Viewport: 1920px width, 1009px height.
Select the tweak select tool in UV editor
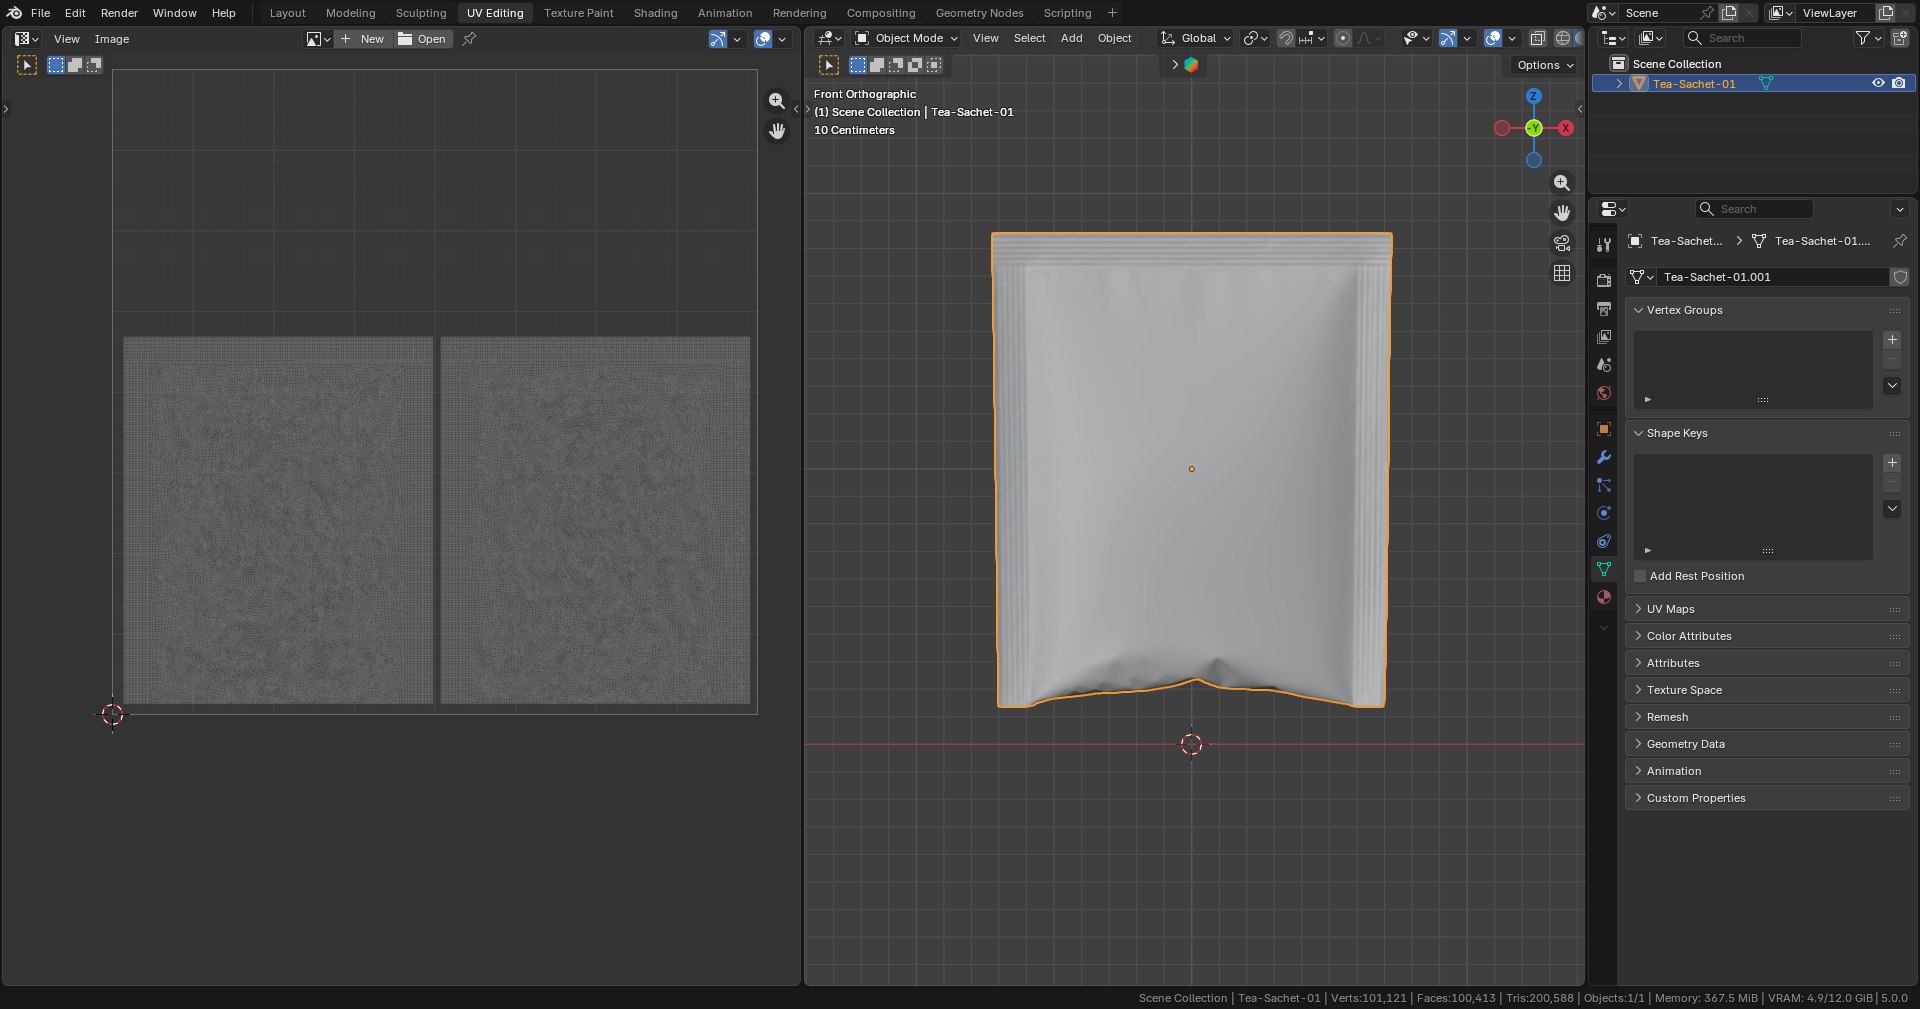27,65
